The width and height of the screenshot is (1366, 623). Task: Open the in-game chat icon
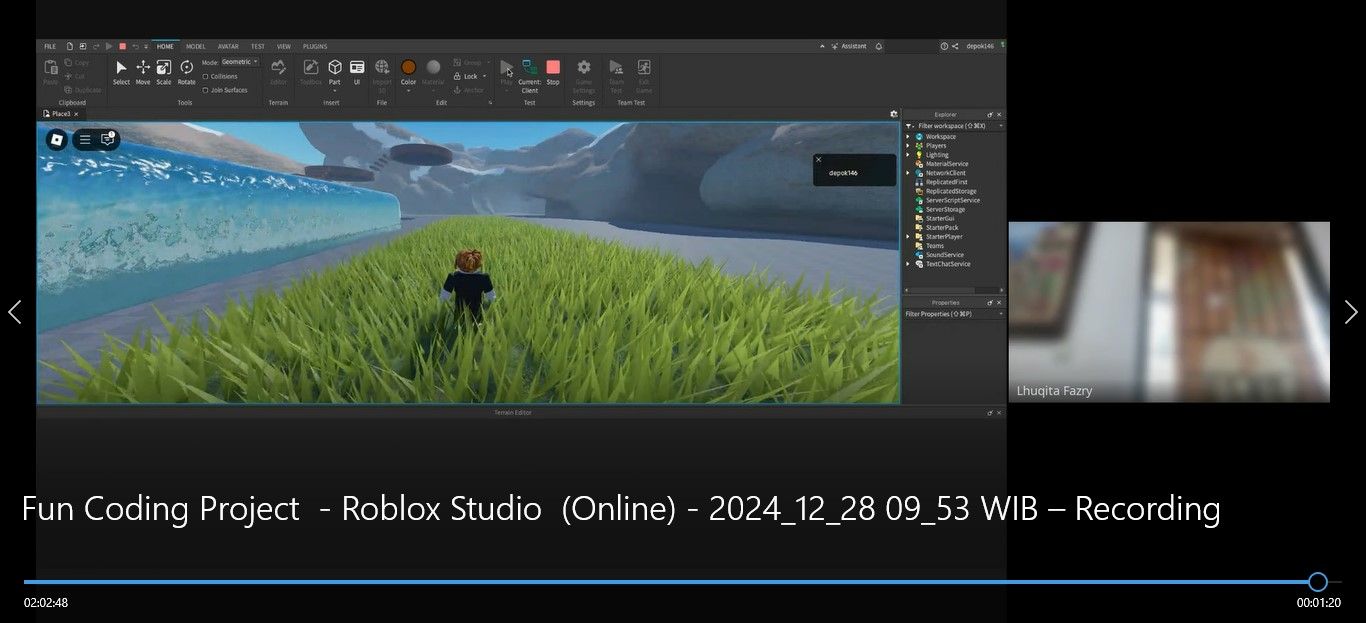click(108, 139)
